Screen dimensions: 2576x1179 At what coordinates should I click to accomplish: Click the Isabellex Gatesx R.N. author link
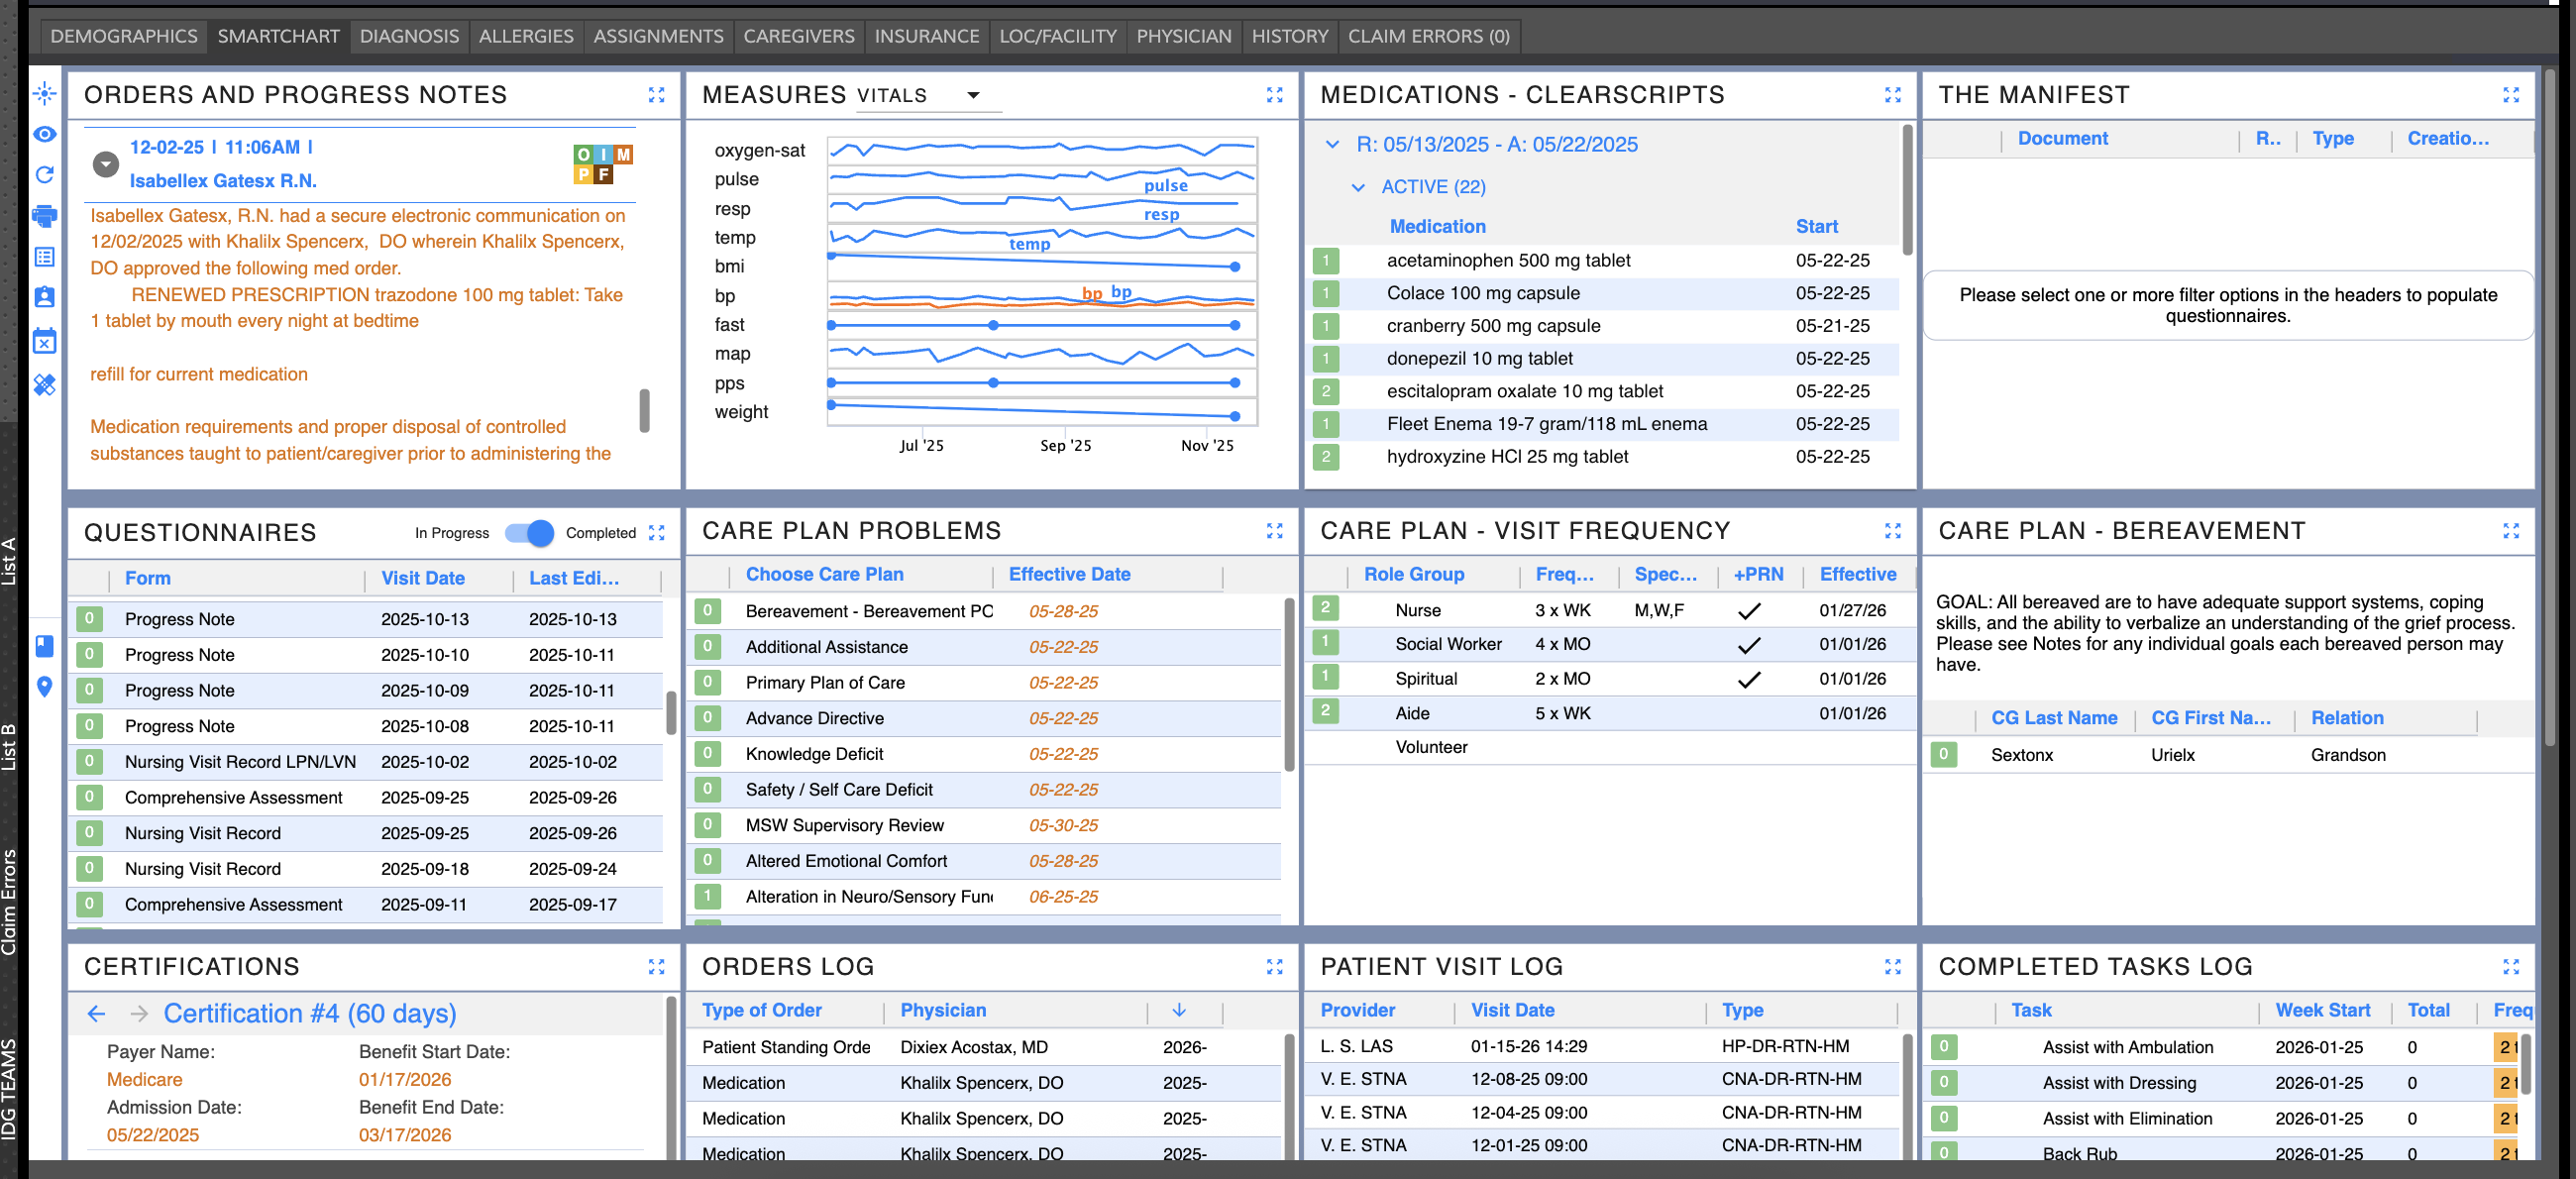(223, 181)
